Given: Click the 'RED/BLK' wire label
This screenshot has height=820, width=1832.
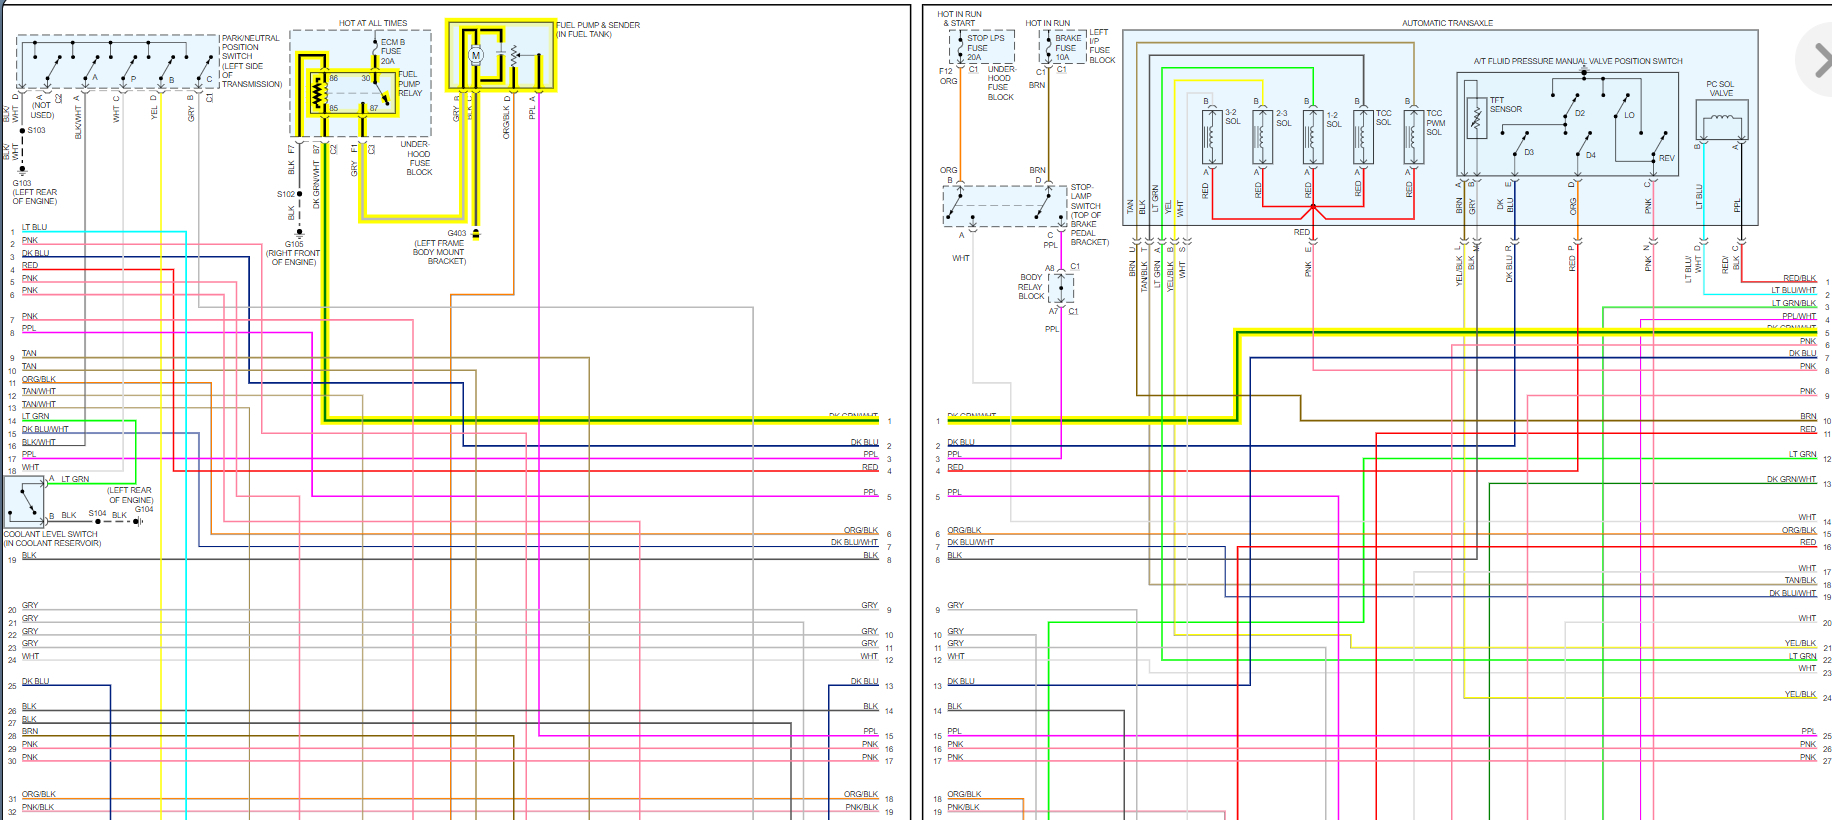Looking at the screenshot, I should coord(1799,278).
